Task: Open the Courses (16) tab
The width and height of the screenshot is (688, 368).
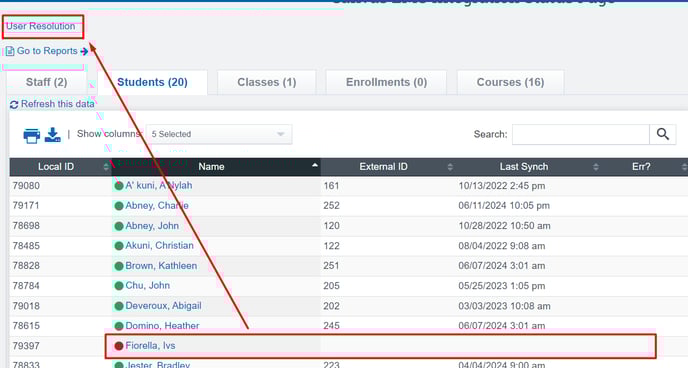Action: (x=510, y=82)
